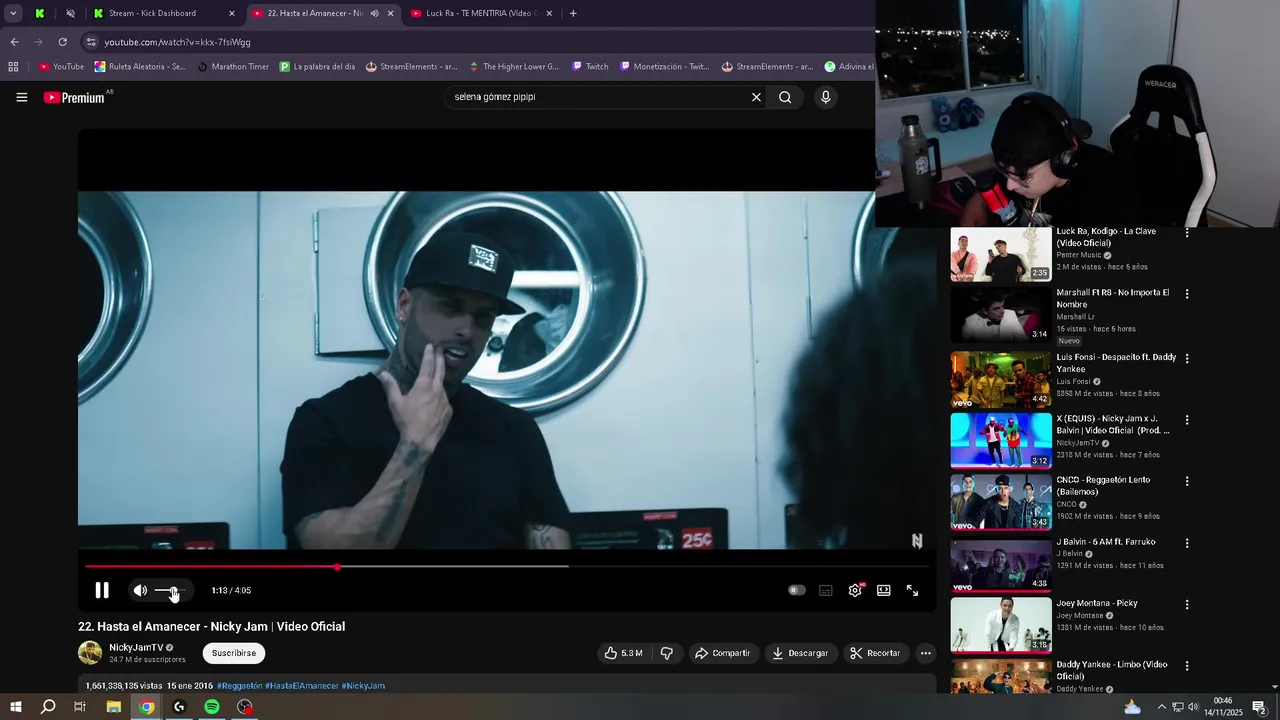Screen dimensions: 1280x720
Task: Open The Higher Lower G... bookmark
Action: click(x=513, y=67)
